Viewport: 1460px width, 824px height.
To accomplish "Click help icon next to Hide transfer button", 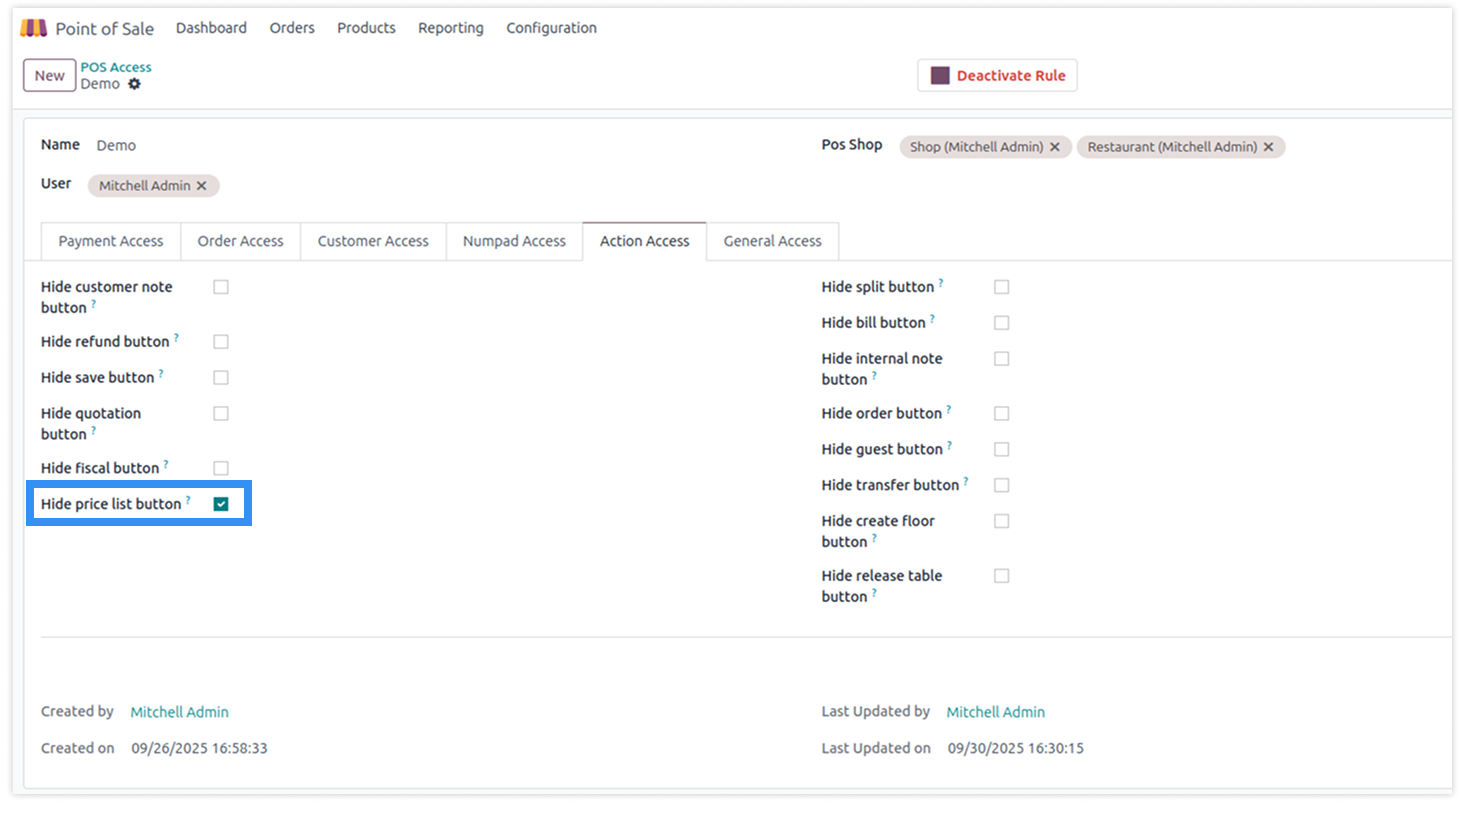I will [966, 481].
